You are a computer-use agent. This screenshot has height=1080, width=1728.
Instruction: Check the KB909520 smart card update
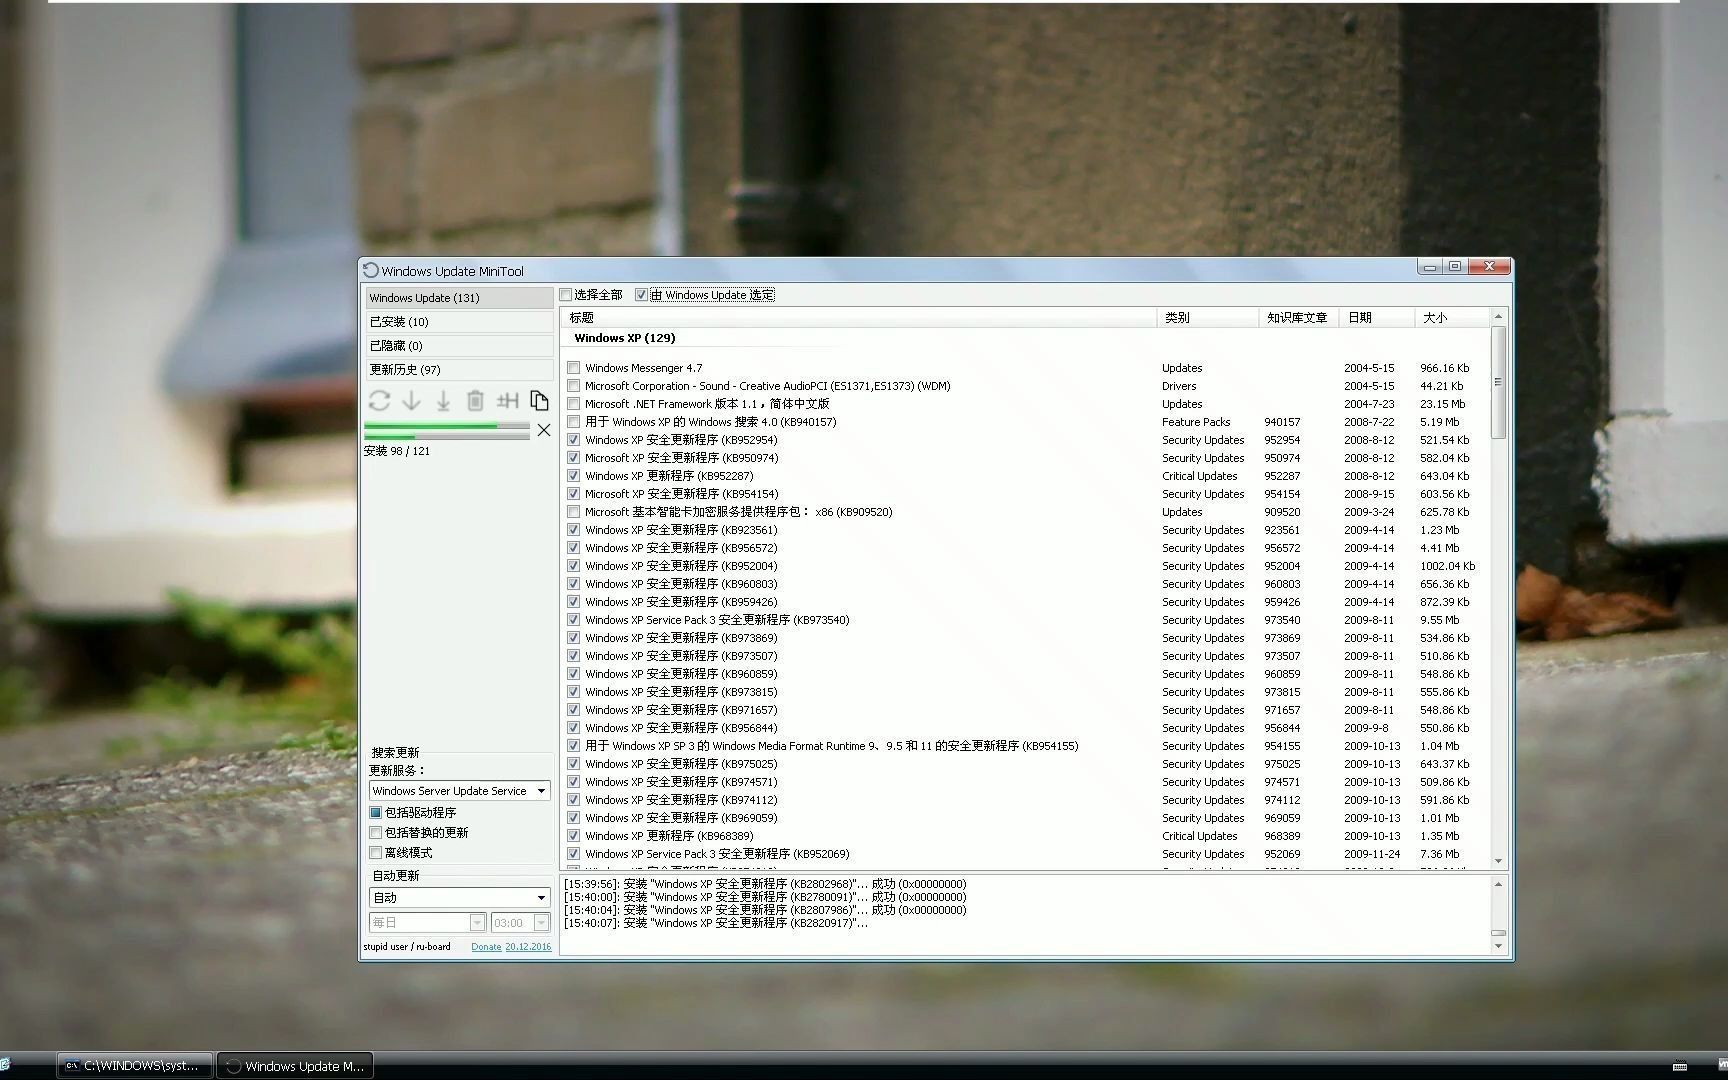tap(574, 512)
